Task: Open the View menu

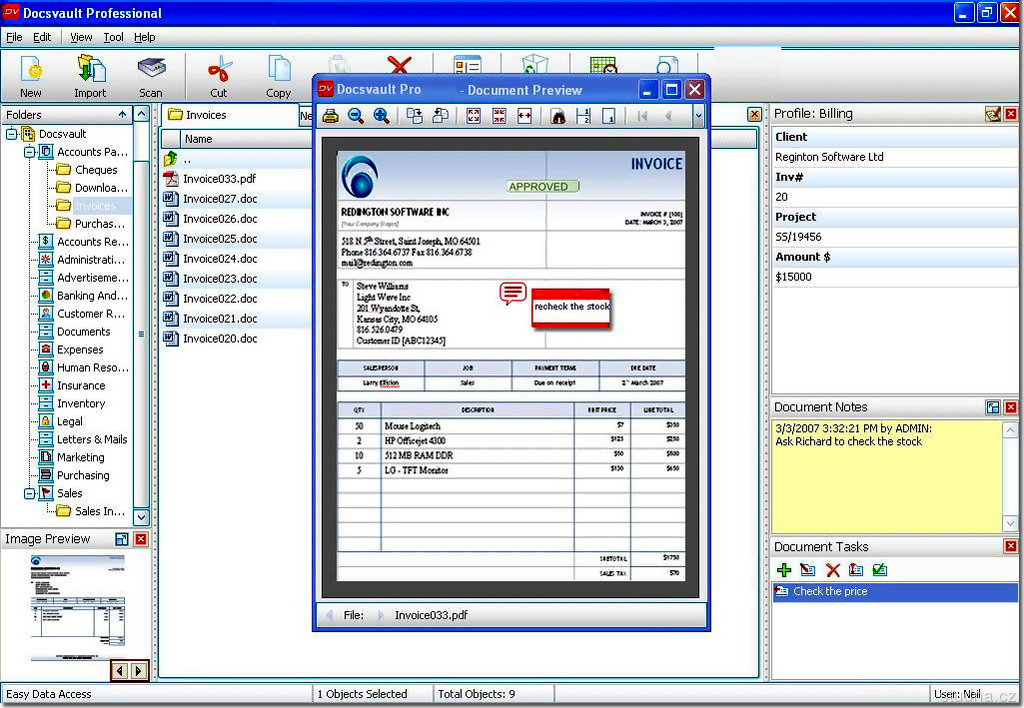Action: pos(81,37)
